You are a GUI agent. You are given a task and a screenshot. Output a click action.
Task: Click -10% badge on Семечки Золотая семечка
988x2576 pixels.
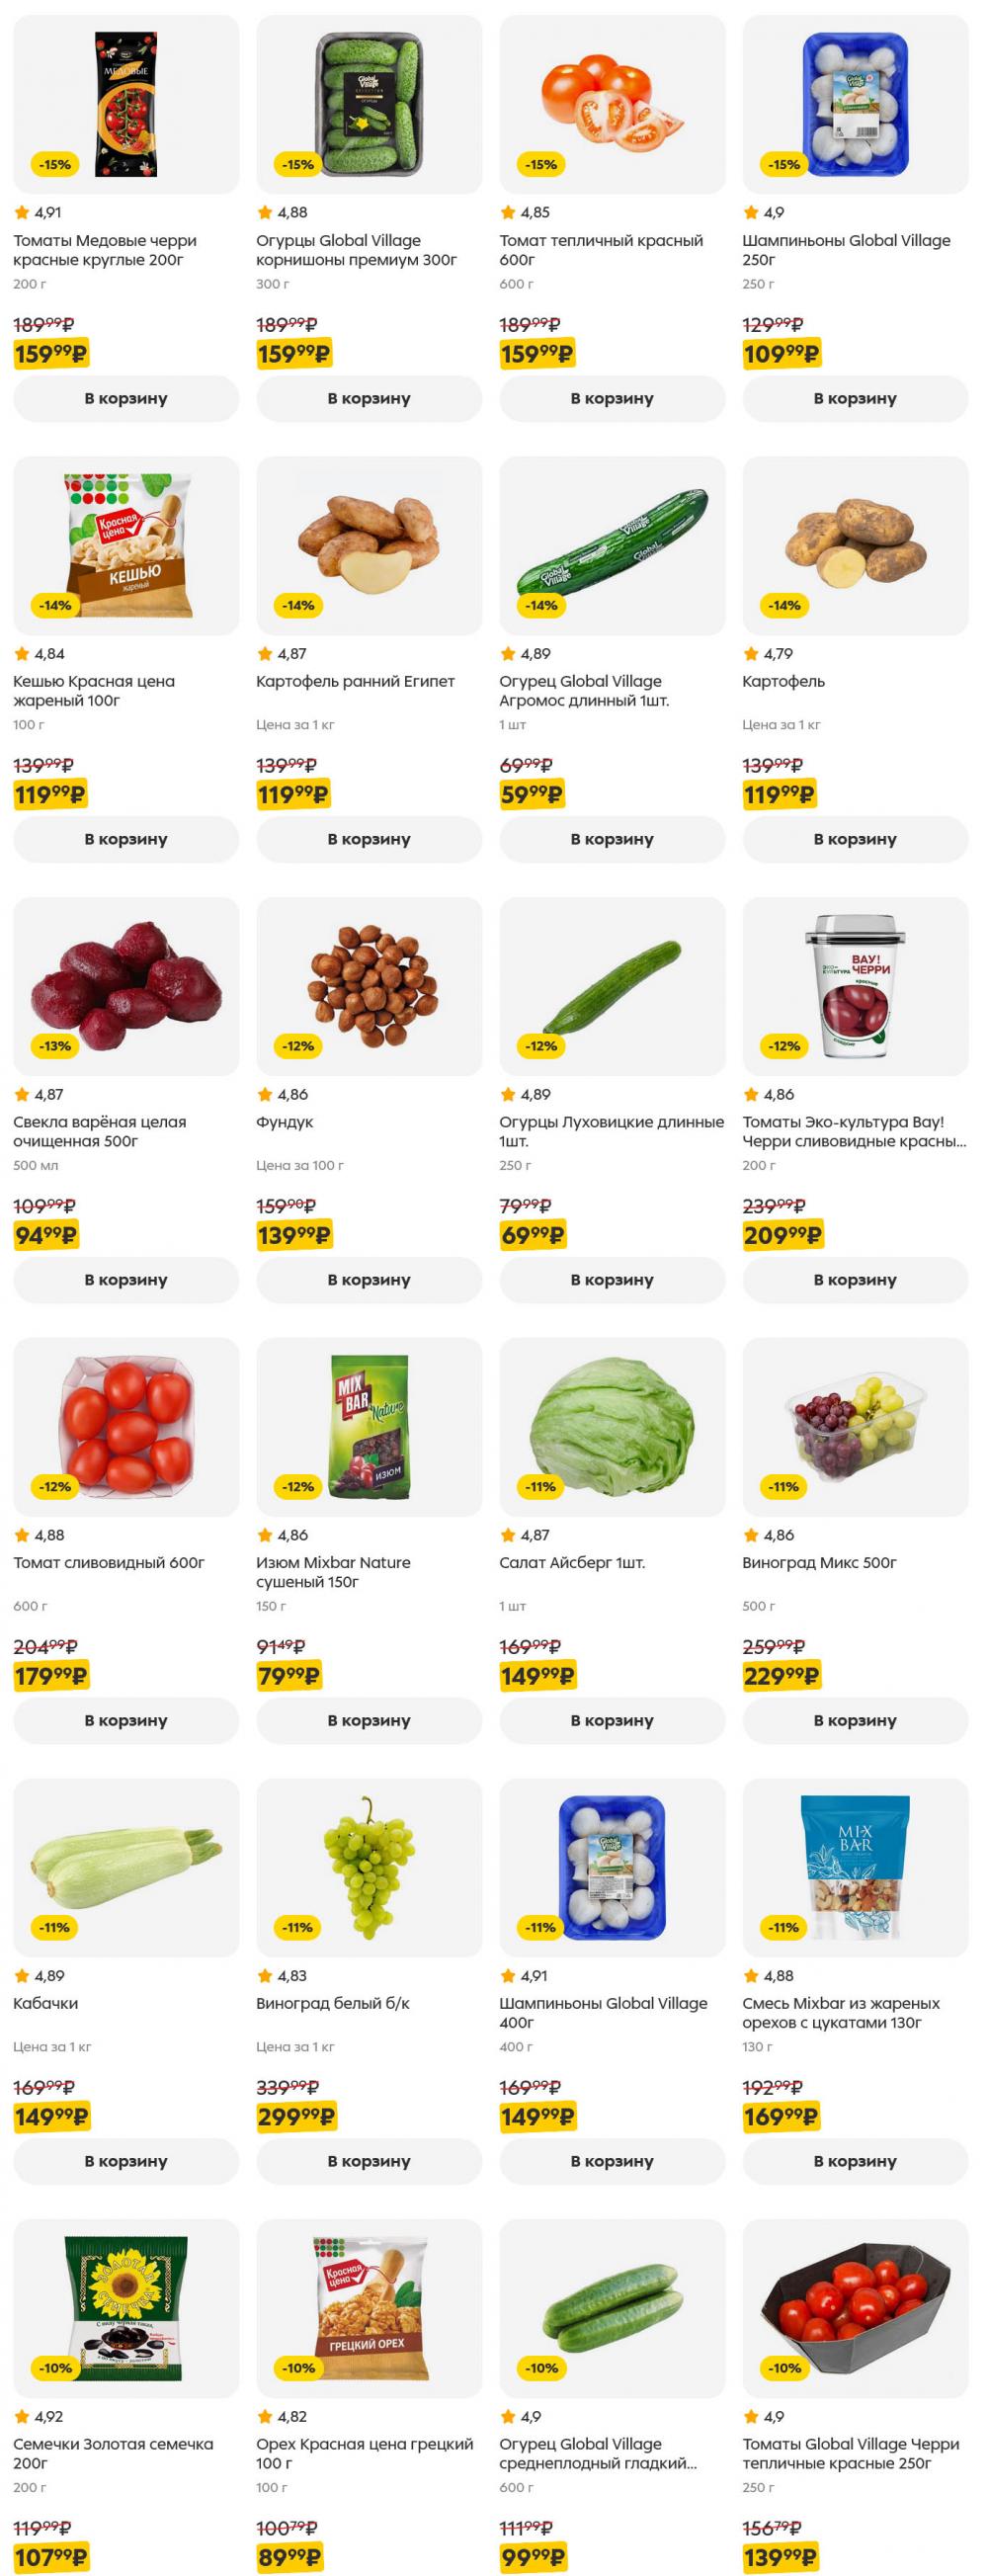pyautogui.click(x=55, y=2368)
